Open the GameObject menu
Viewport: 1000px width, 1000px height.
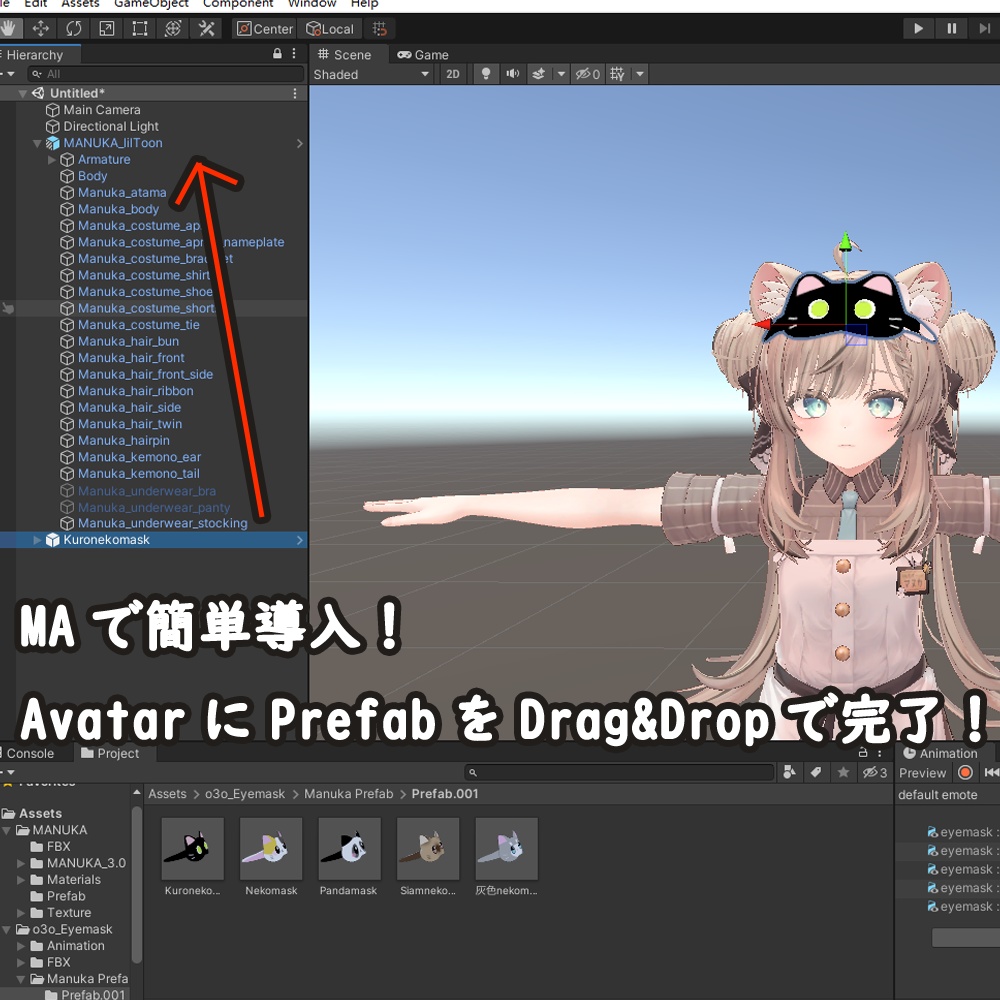coord(151,4)
